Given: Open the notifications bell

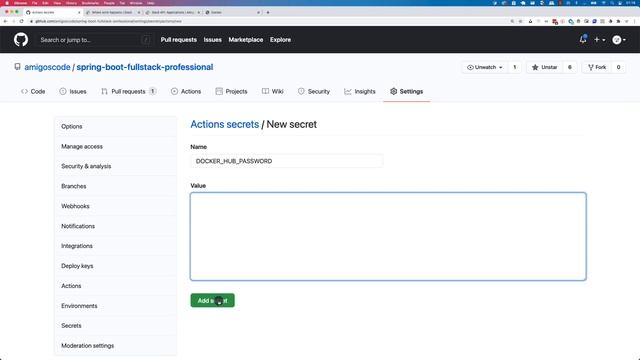Looking at the screenshot, I should coord(583,40).
